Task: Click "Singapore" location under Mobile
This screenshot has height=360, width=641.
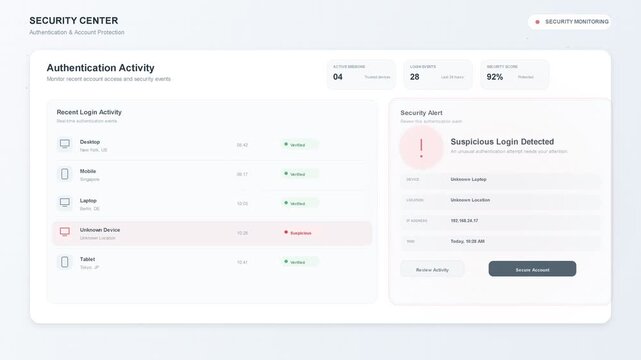Action: 90,179
